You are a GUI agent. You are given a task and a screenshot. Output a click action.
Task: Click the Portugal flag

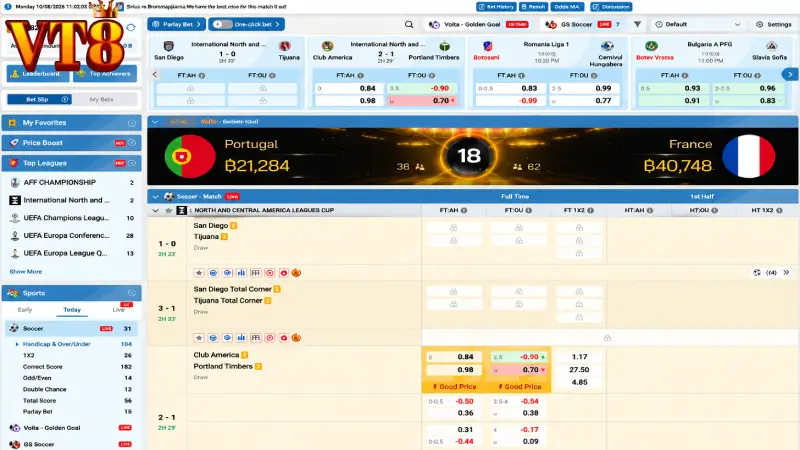coord(190,156)
